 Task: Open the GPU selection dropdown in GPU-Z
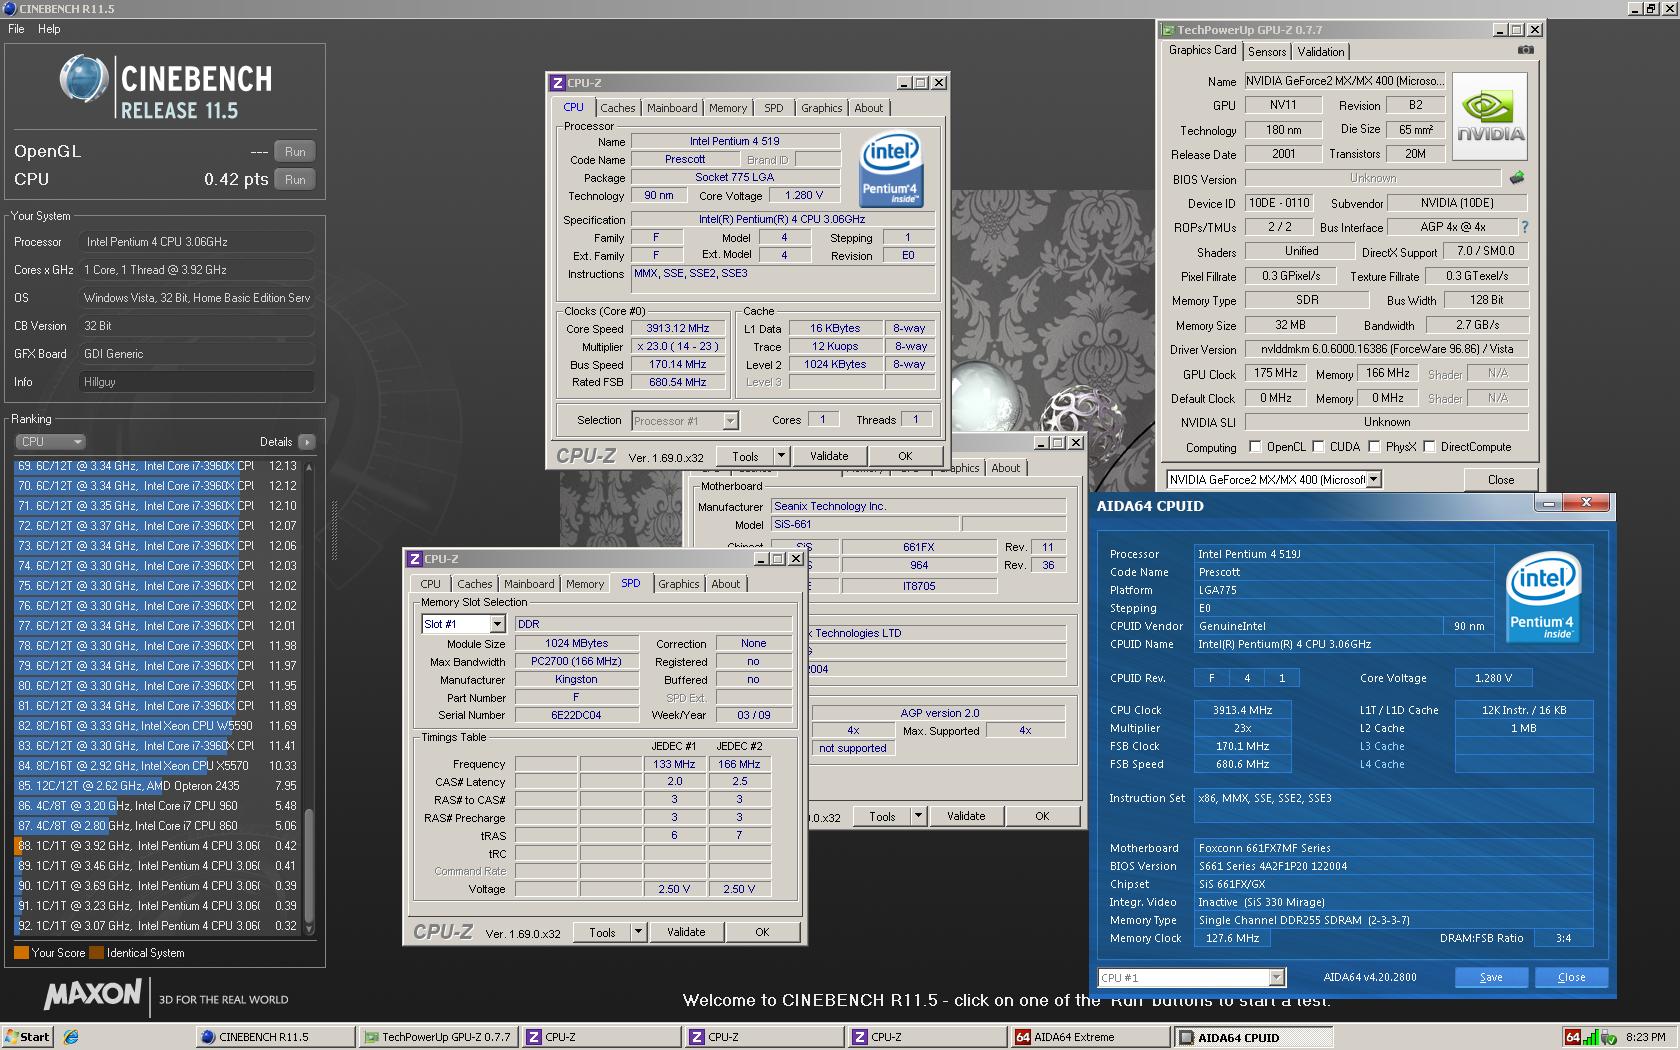(1373, 480)
